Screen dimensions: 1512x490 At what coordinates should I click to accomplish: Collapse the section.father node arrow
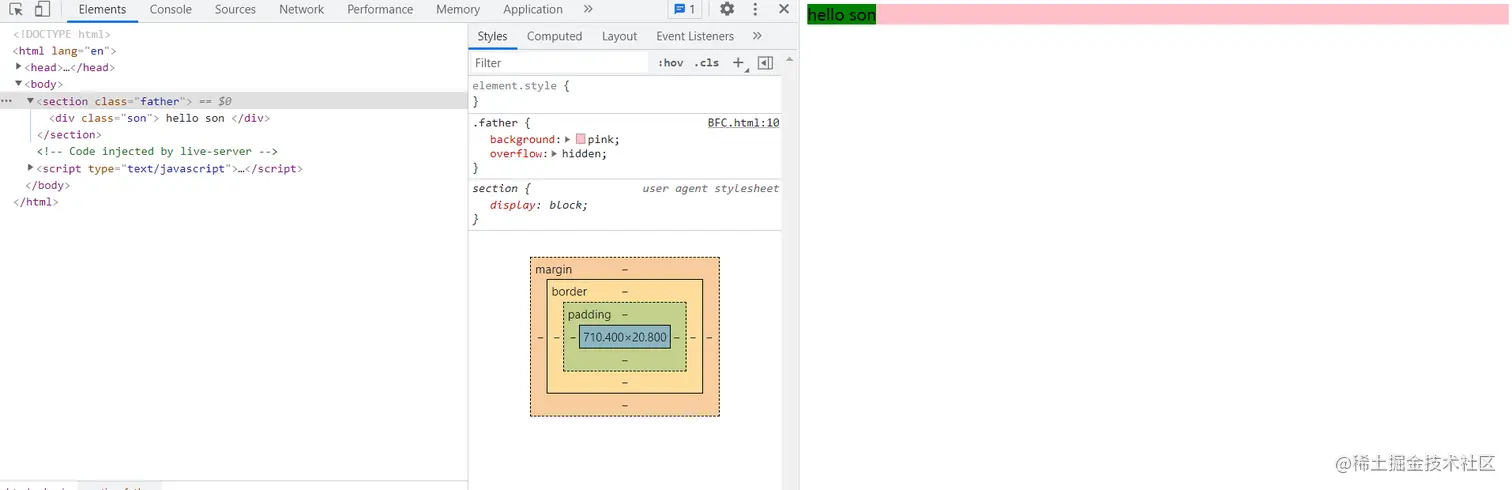point(31,101)
